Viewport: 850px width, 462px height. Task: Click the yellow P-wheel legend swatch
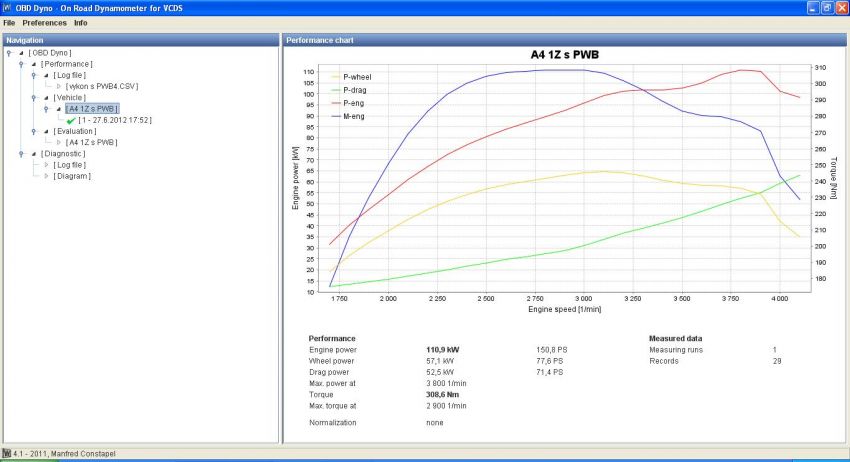336,77
